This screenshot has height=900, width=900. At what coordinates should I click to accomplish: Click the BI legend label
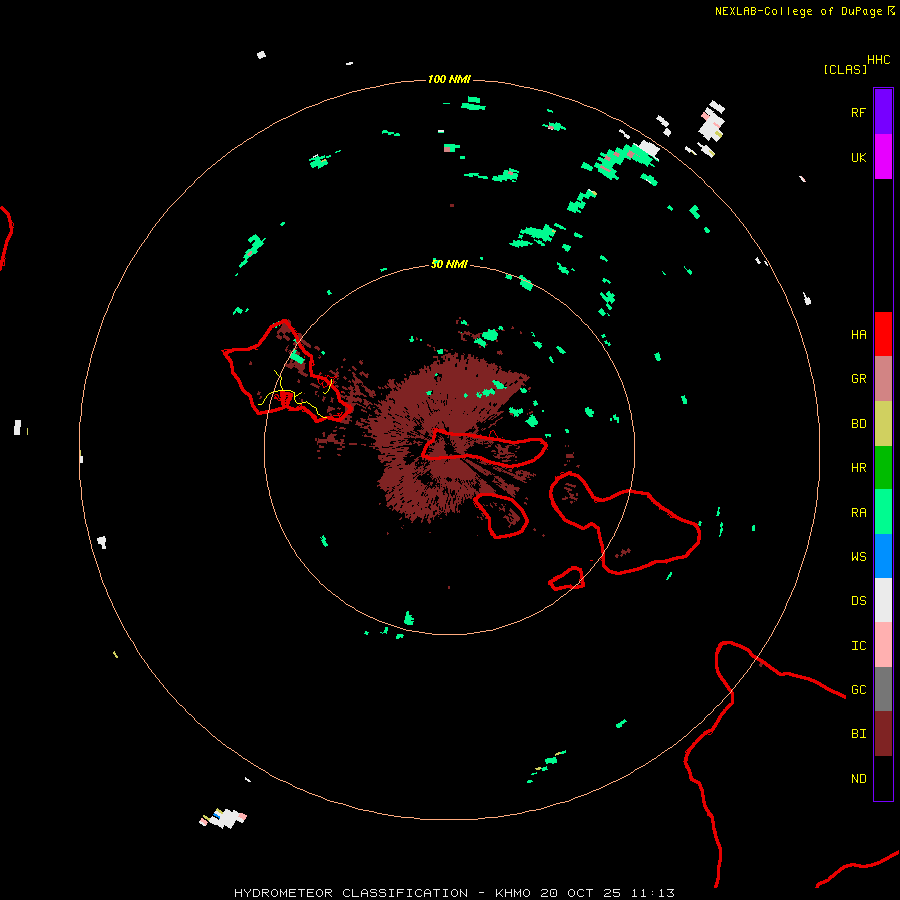(x=858, y=734)
